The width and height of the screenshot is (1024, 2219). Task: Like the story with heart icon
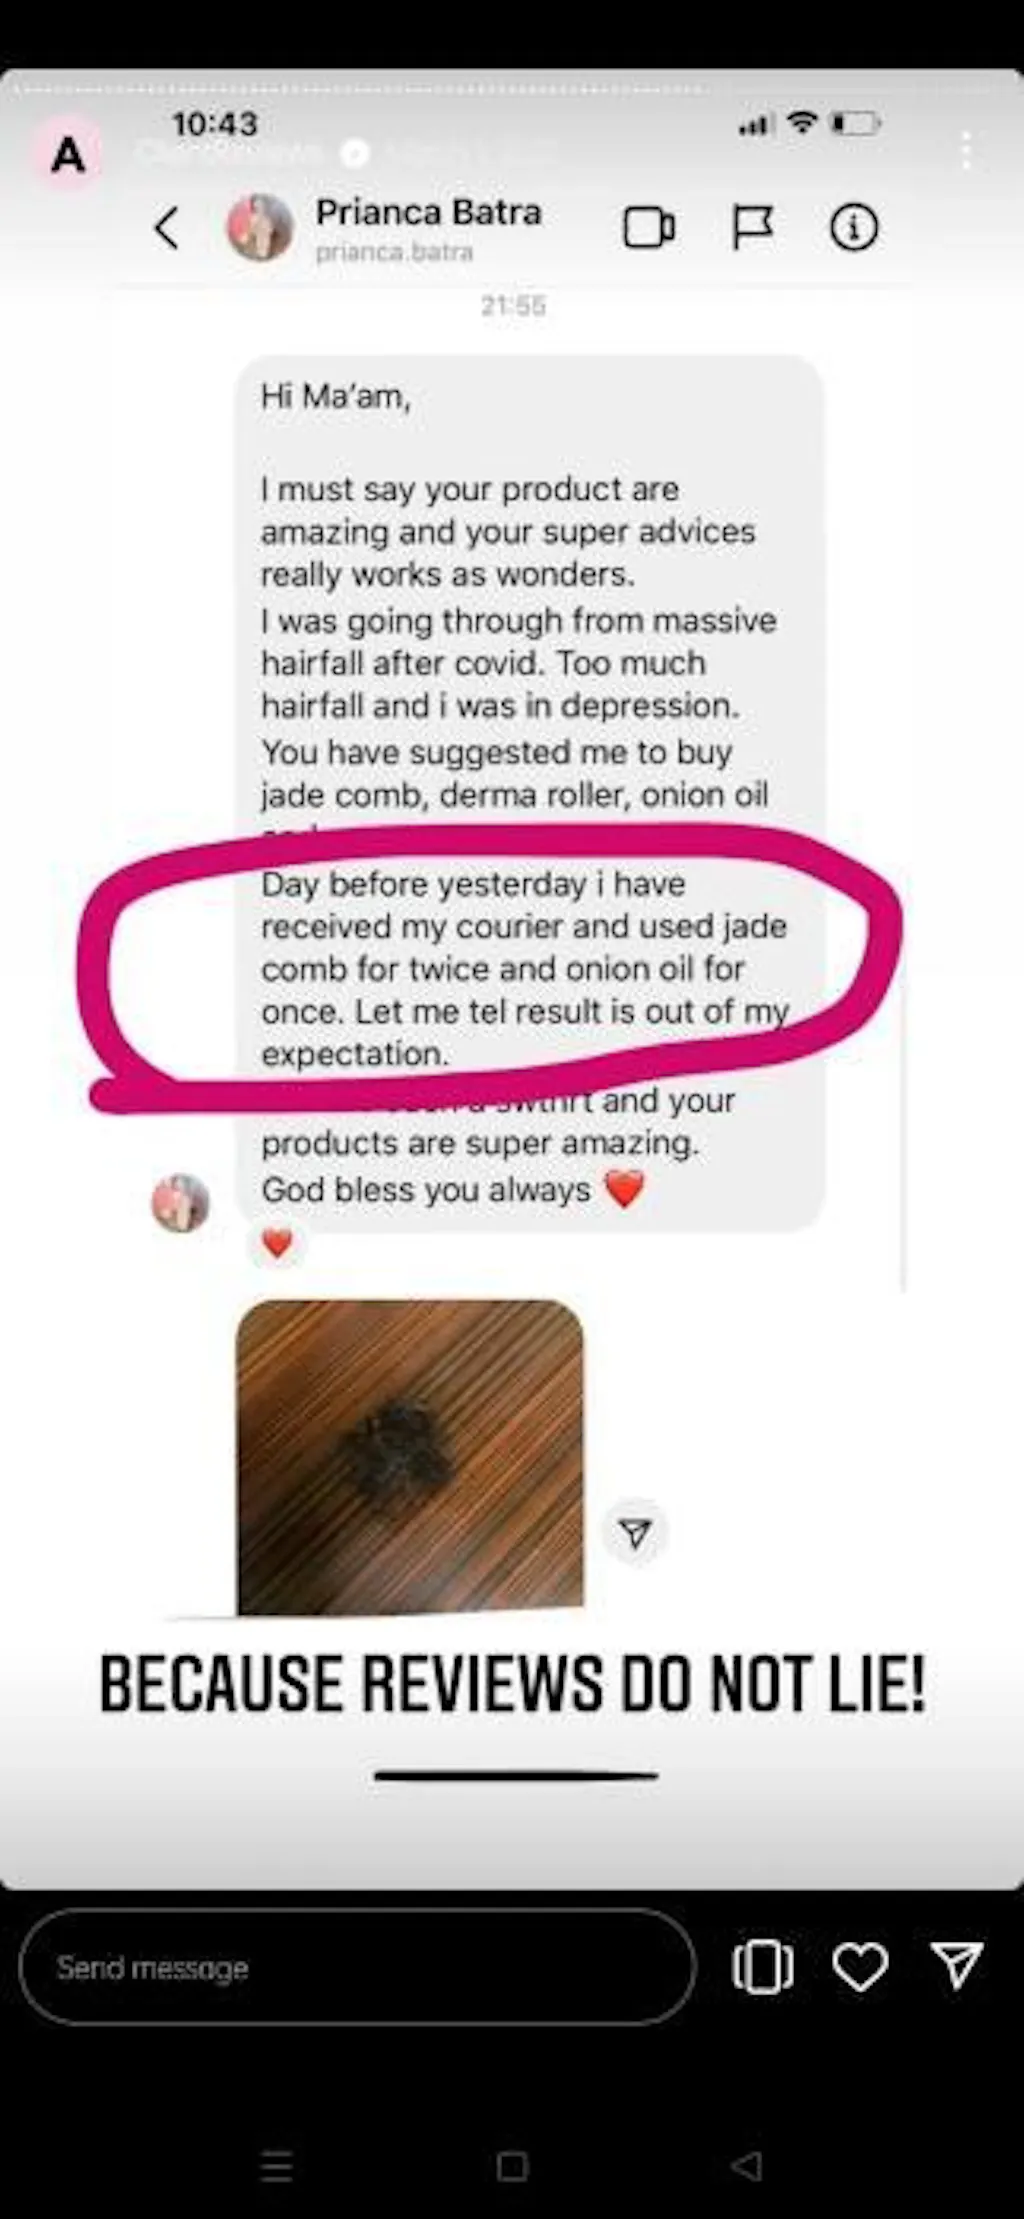point(860,1967)
